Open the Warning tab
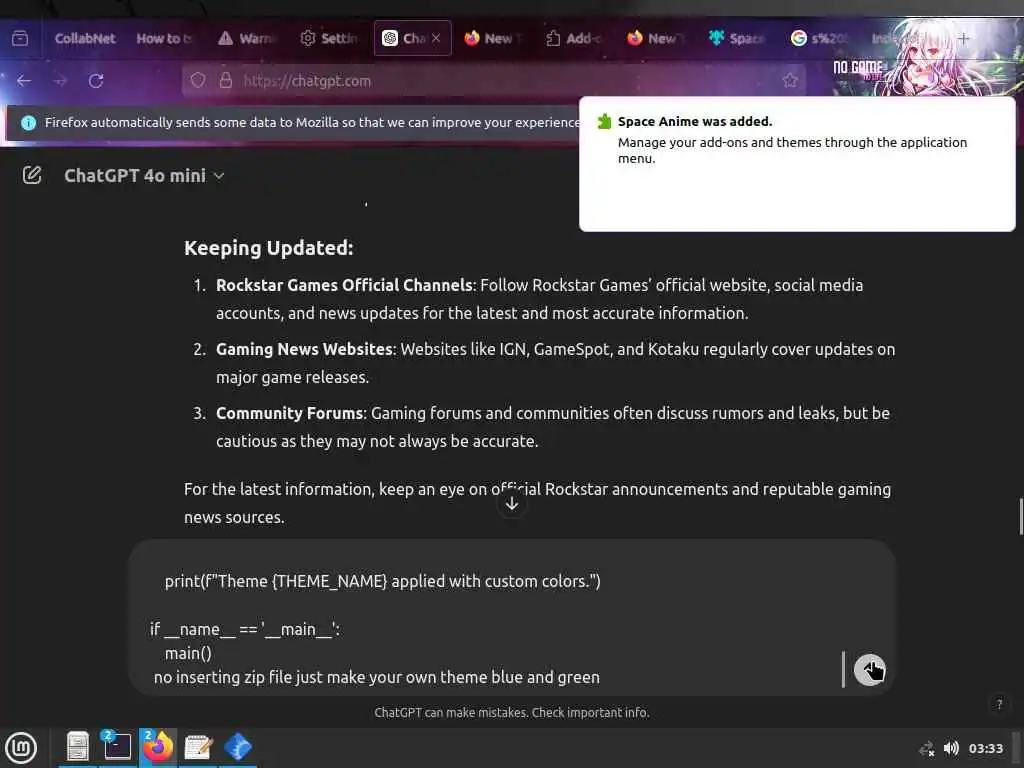The image size is (1024, 768). coord(246,39)
